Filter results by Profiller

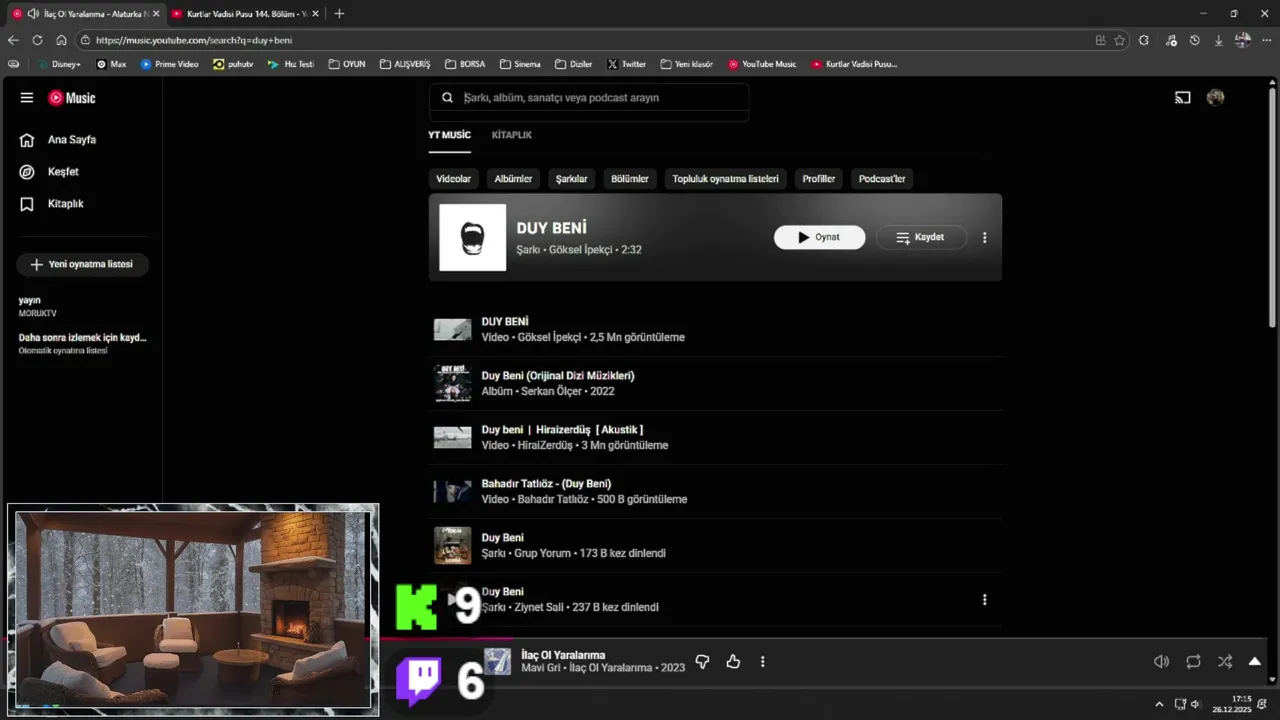(x=818, y=179)
